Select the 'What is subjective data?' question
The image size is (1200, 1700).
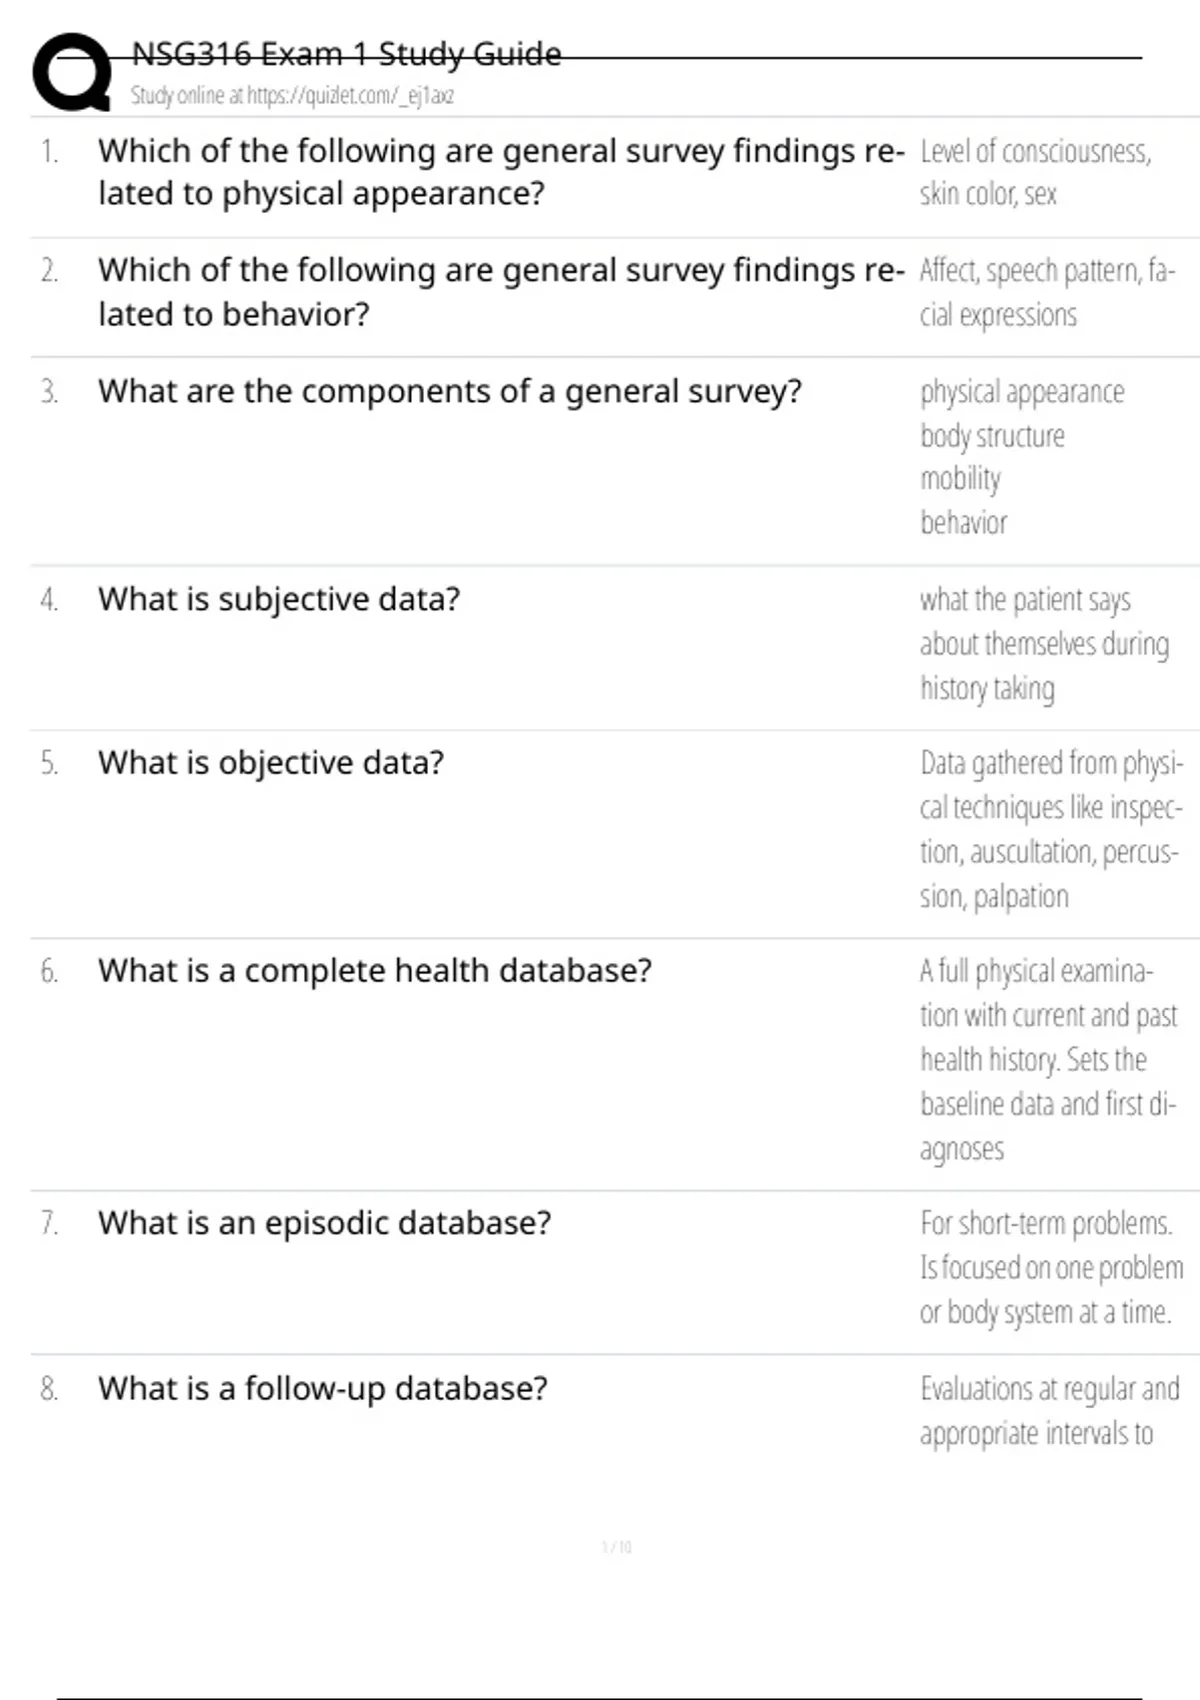point(279,599)
